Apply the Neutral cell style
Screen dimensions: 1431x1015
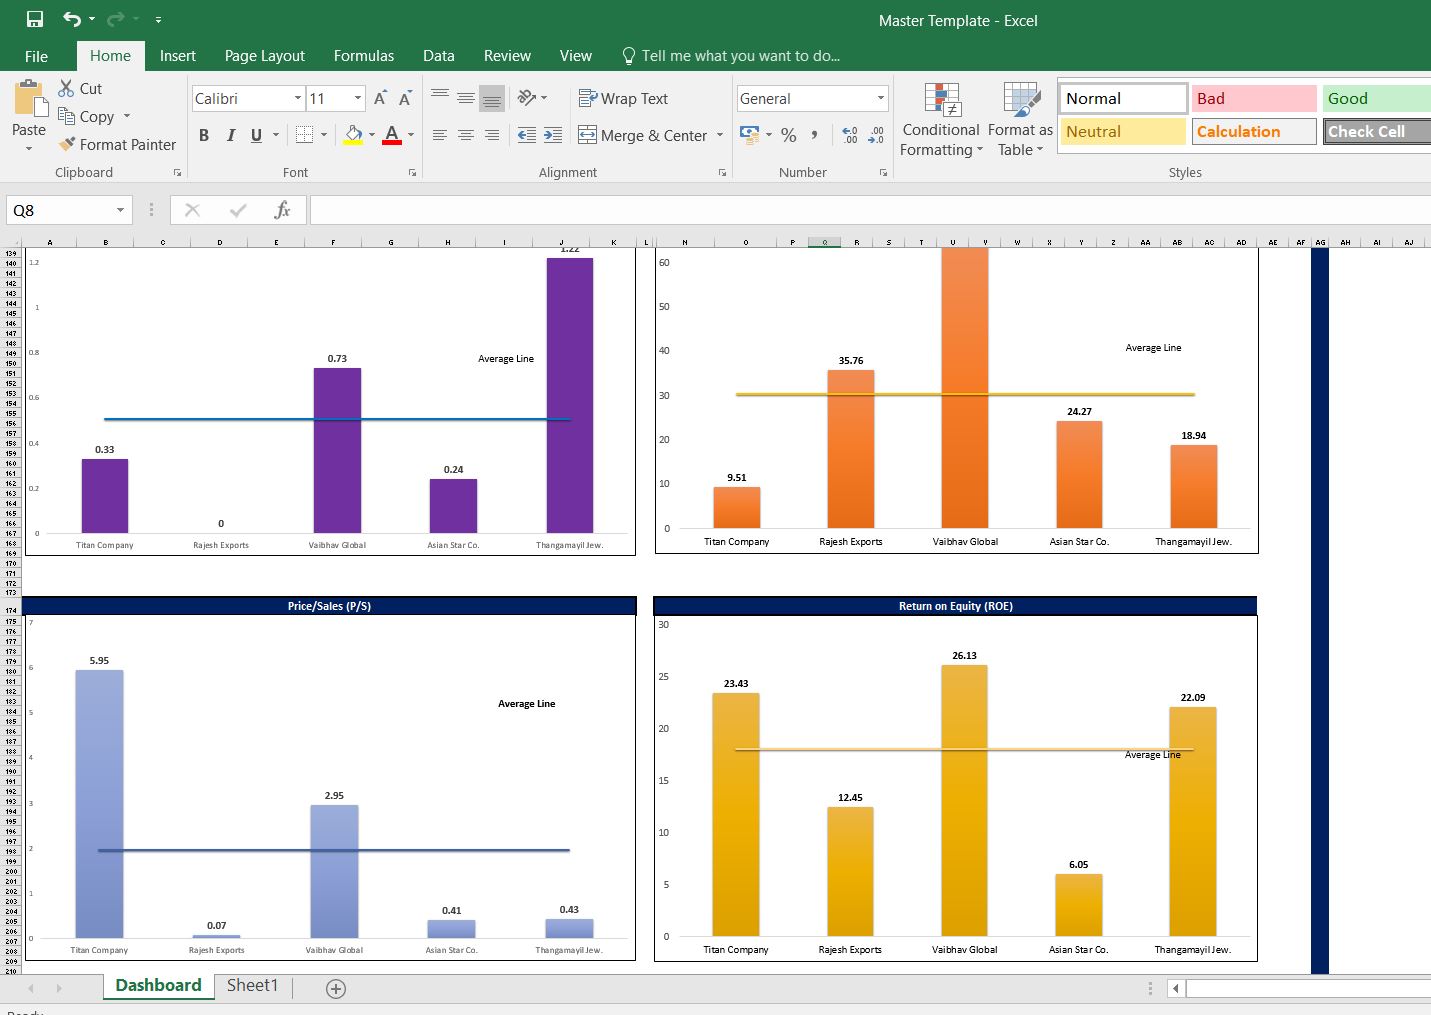point(1123,131)
